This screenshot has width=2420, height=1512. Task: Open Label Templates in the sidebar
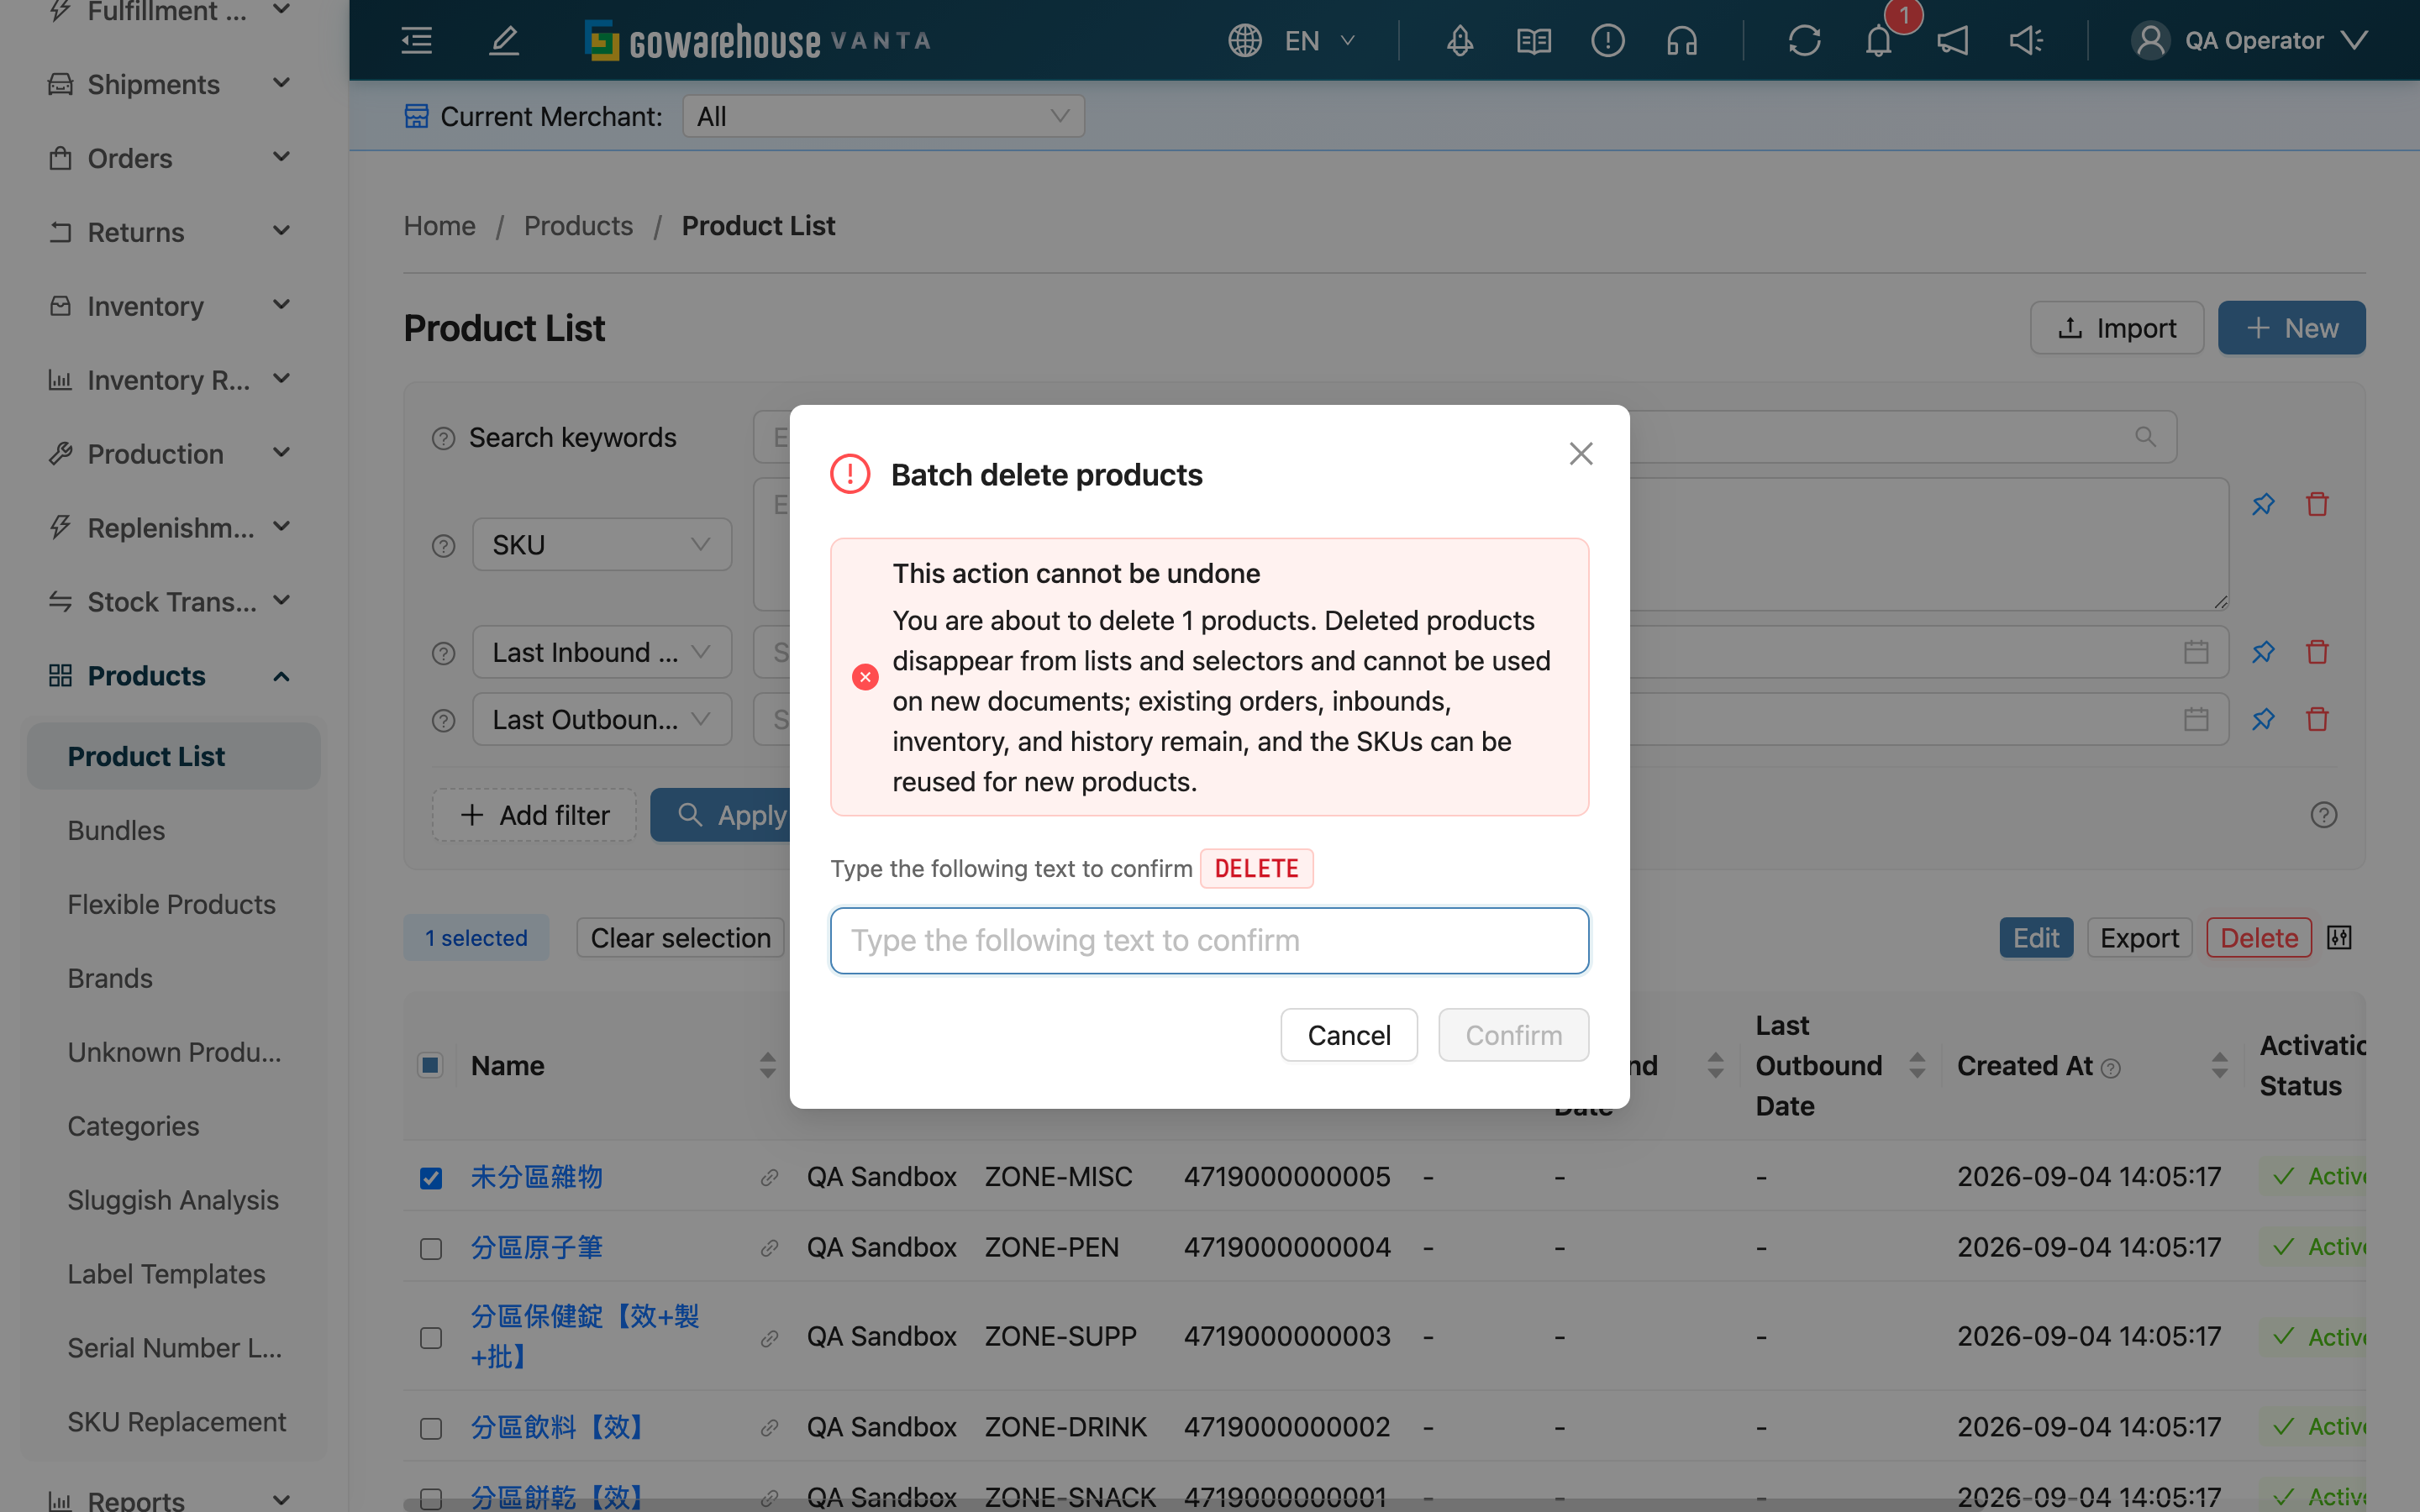coord(166,1274)
